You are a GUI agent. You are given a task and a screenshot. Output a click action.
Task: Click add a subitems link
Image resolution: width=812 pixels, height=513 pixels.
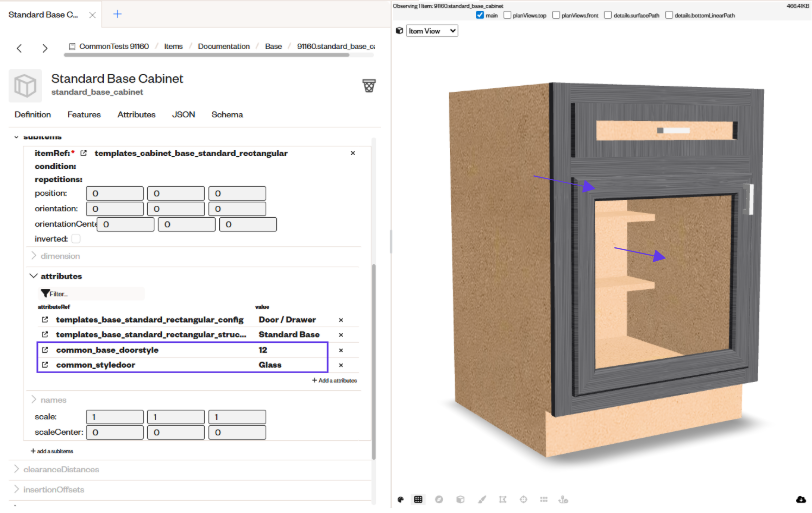(x=52, y=451)
